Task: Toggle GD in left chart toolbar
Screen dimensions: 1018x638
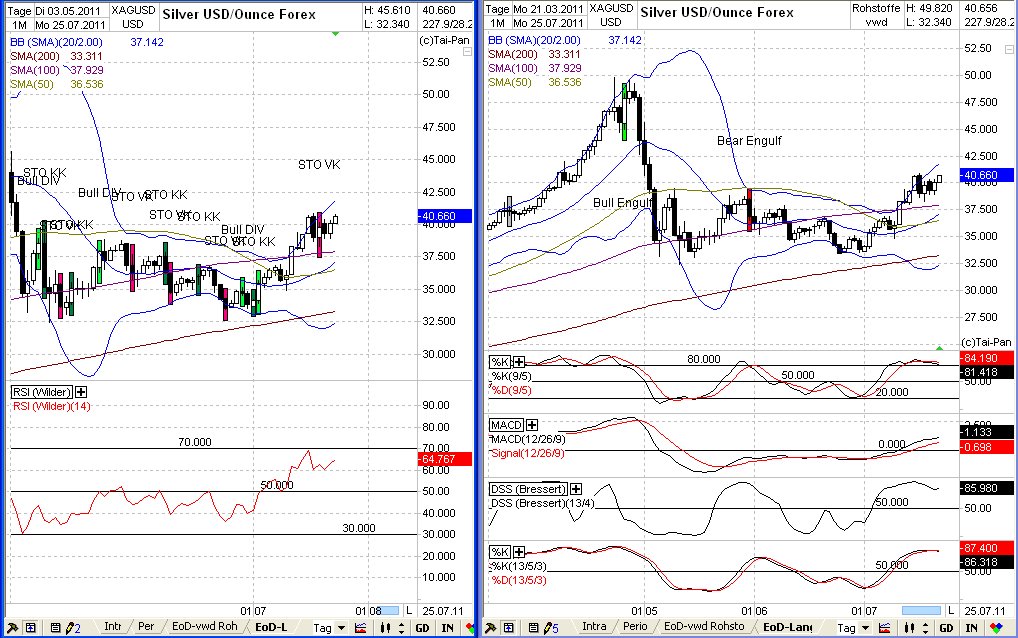Action: tap(422, 628)
